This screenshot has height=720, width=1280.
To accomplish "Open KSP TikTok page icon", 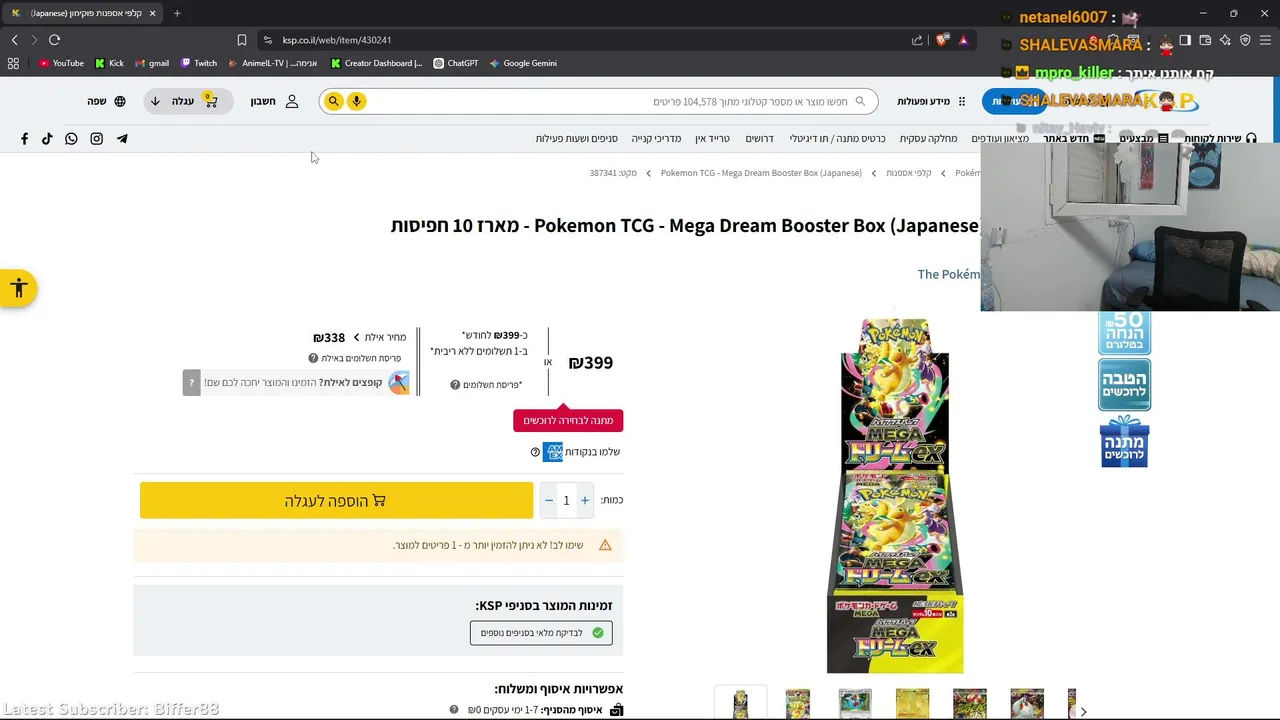I will pos(47,139).
